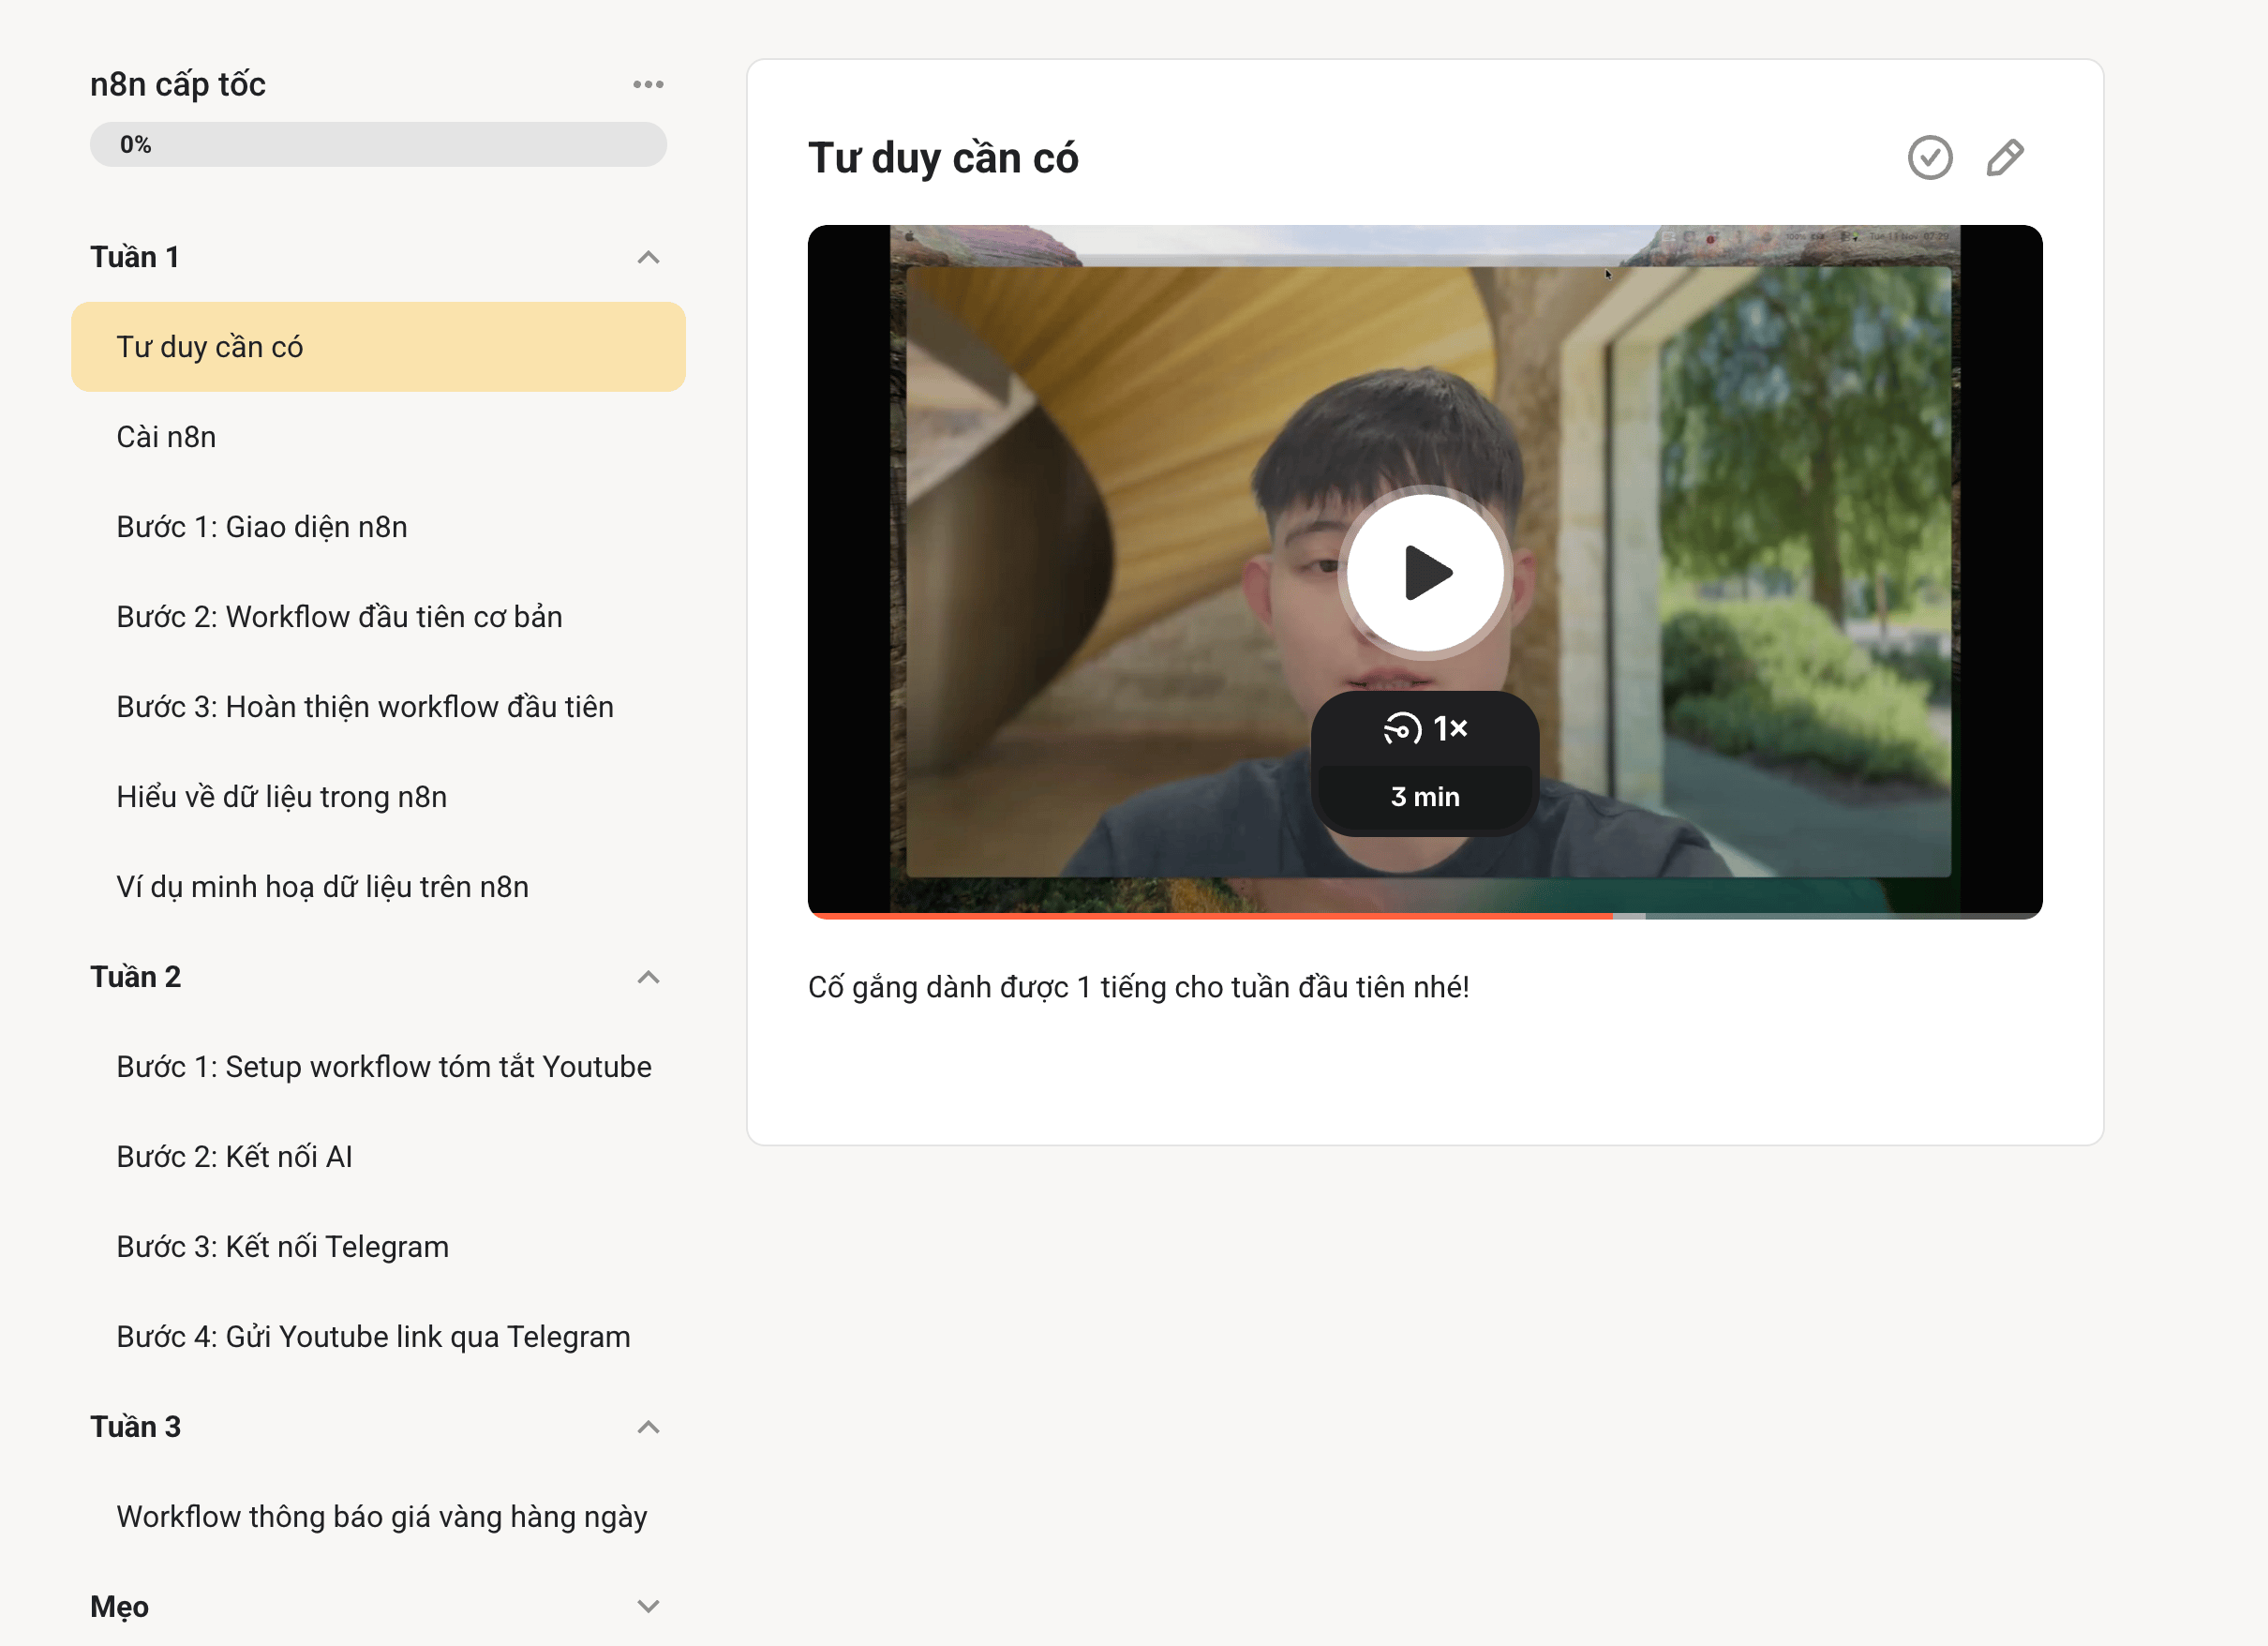This screenshot has height=1646, width=2268.
Task: Click the 0% course progress bar
Action: tap(378, 145)
